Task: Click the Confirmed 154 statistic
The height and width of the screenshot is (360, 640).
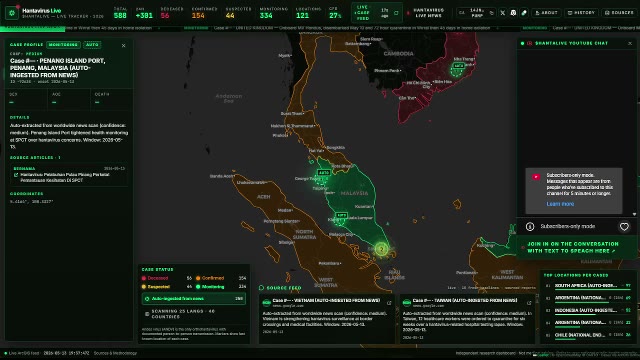Action: click(x=204, y=13)
